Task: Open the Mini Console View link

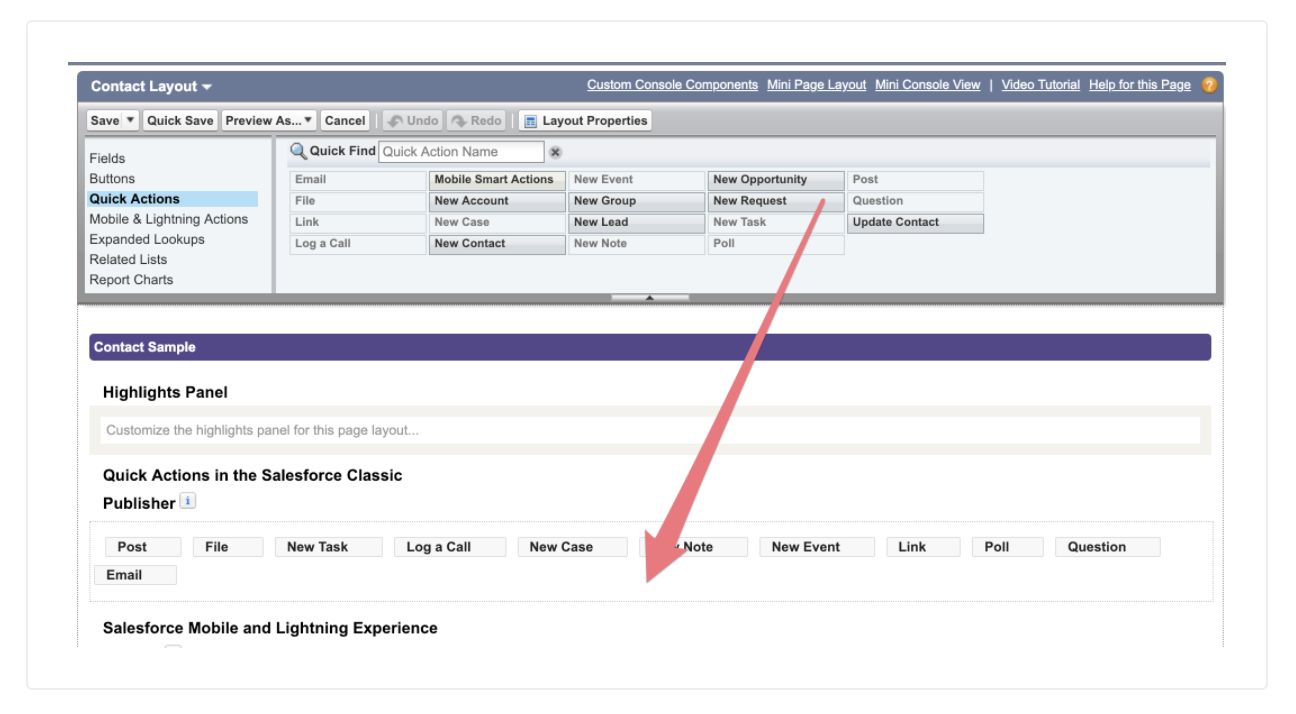Action: coord(927,85)
